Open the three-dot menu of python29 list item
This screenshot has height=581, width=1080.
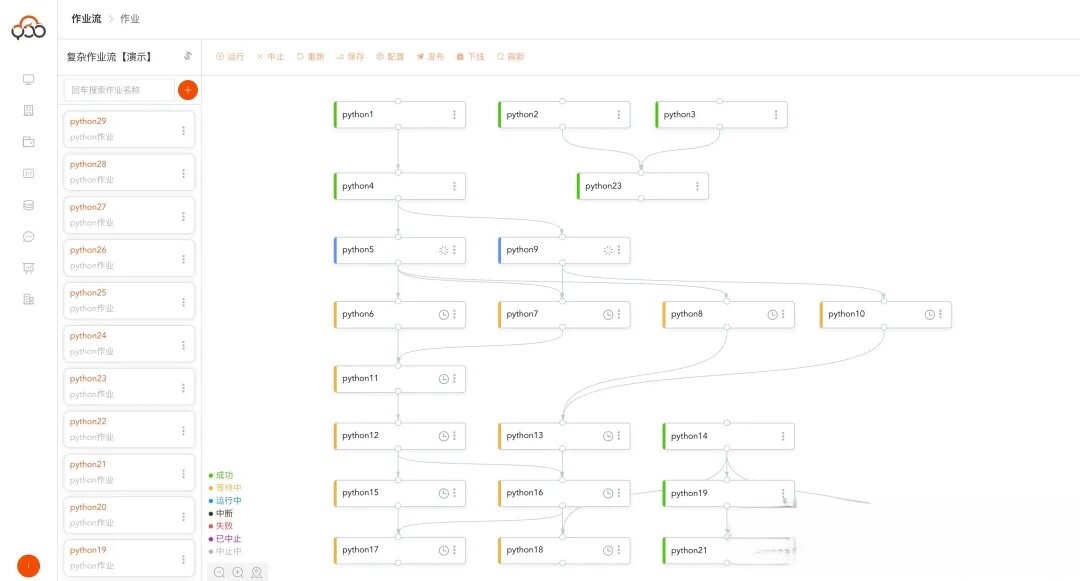183,130
